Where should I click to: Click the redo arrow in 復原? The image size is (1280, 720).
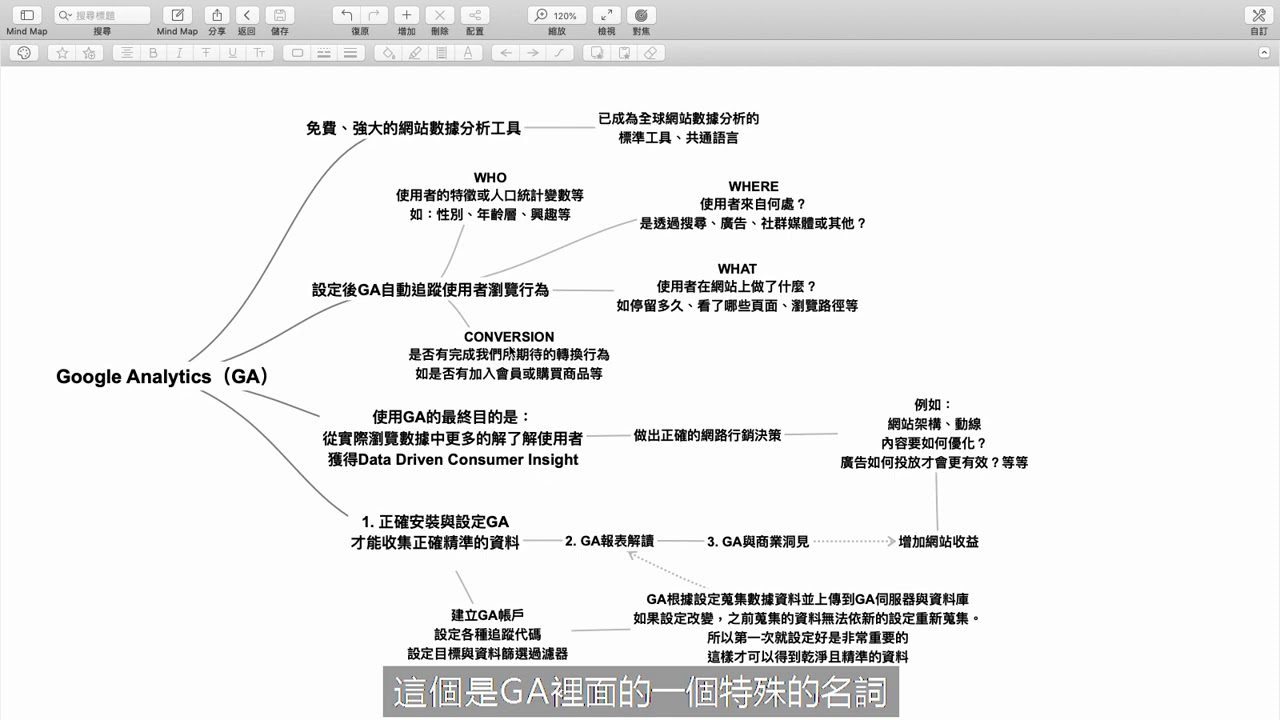click(374, 15)
